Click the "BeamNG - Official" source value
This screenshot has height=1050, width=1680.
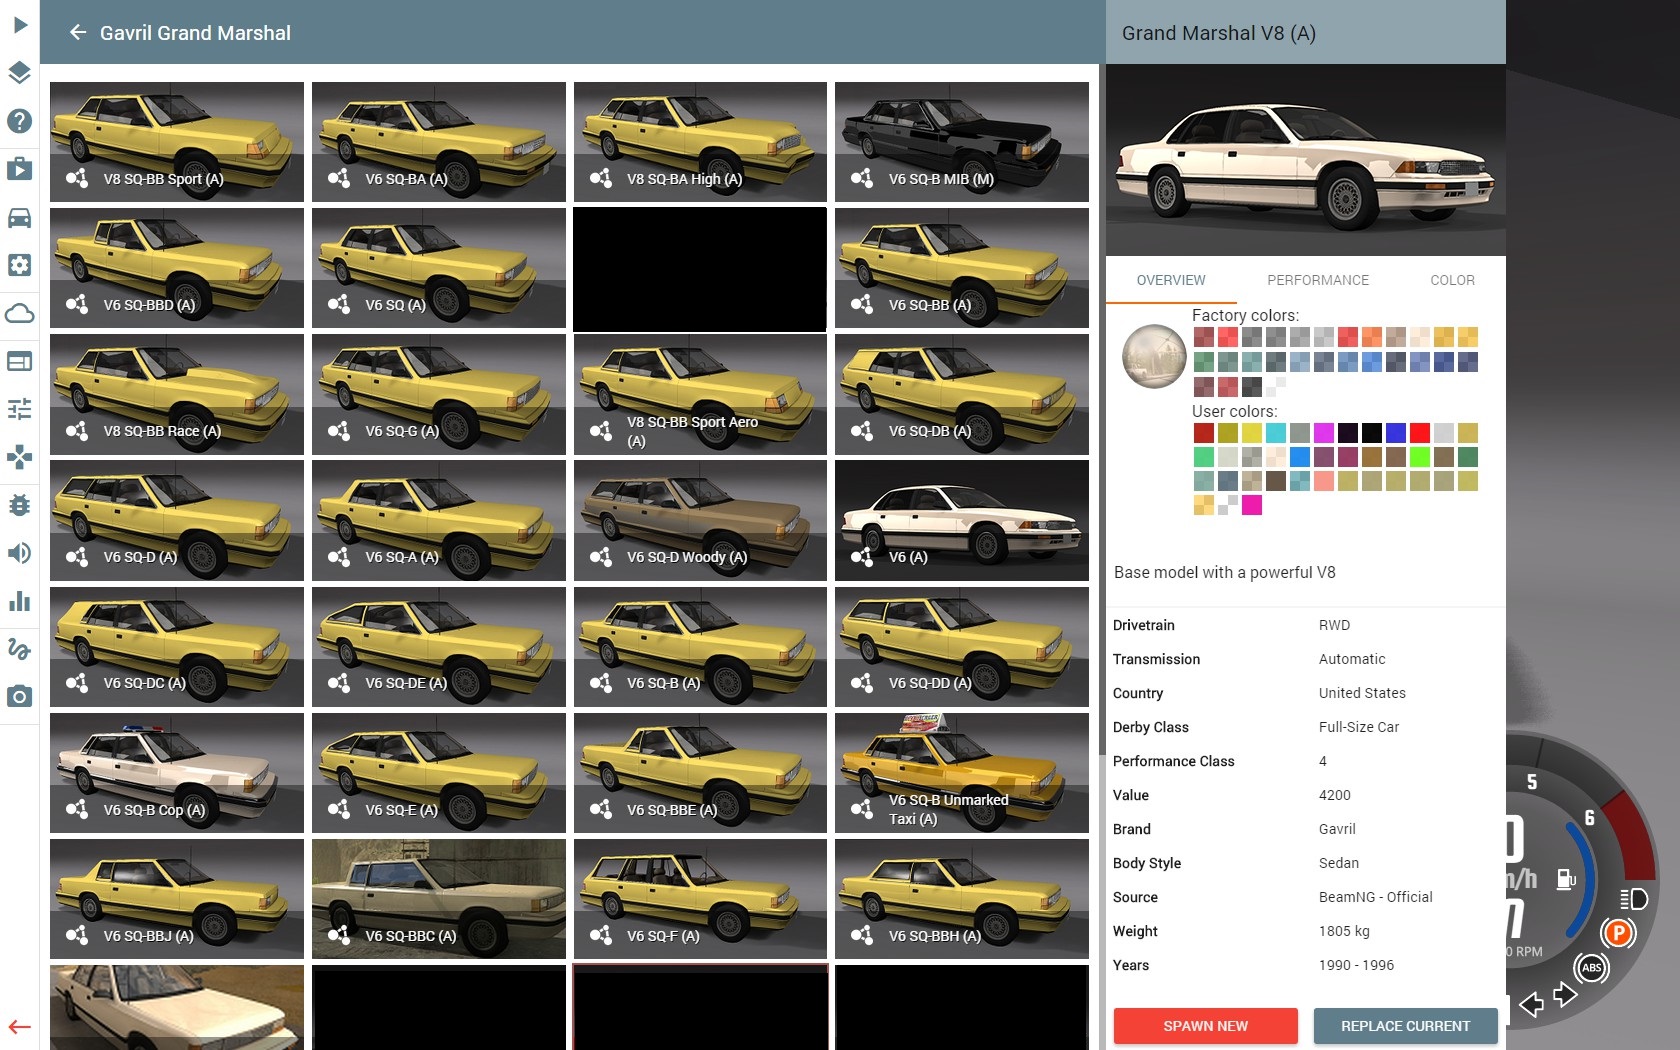[1376, 897]
